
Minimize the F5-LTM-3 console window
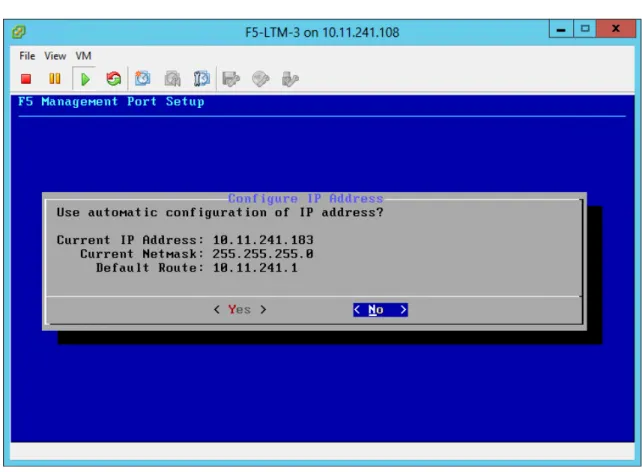click(x=561, y=29)
